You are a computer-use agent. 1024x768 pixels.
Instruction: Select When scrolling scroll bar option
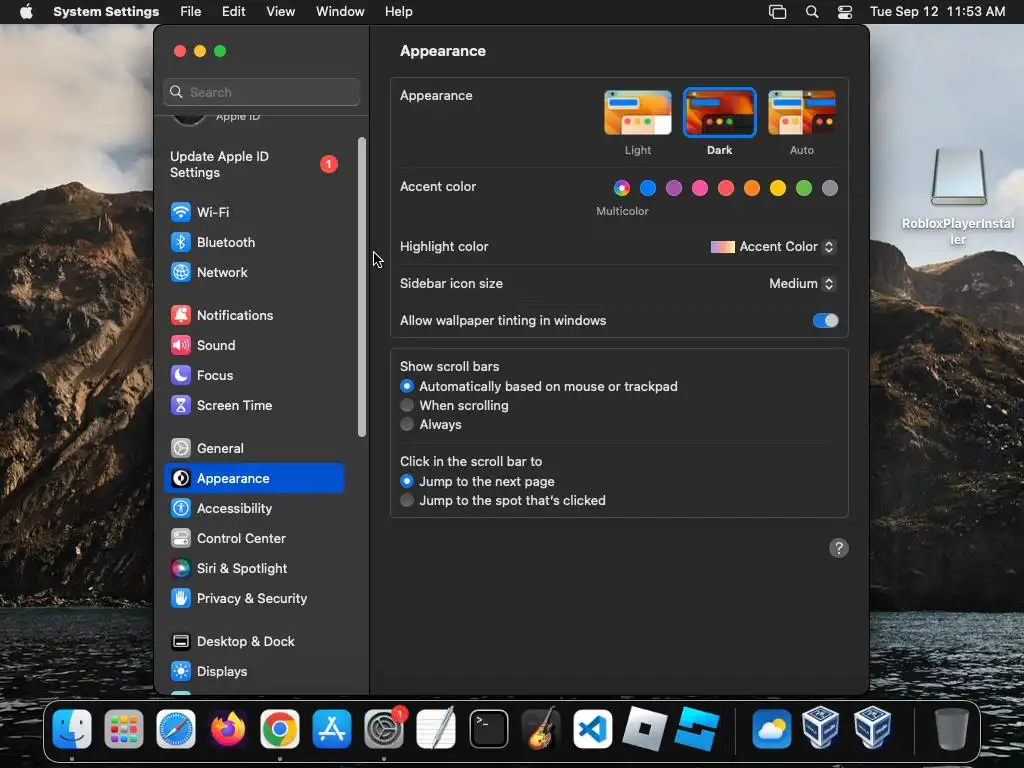point(407,406)
